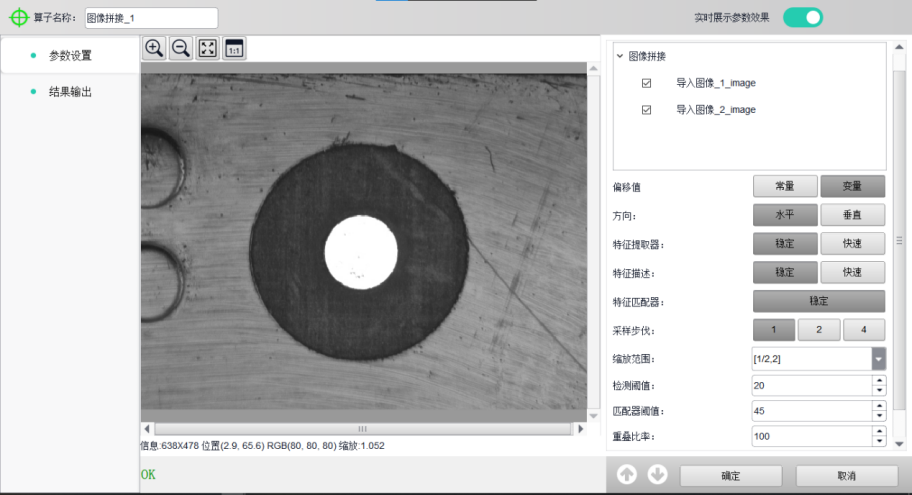Click the 1:1 actual size icon
The image size is (912, 495).
coord(234,48)
